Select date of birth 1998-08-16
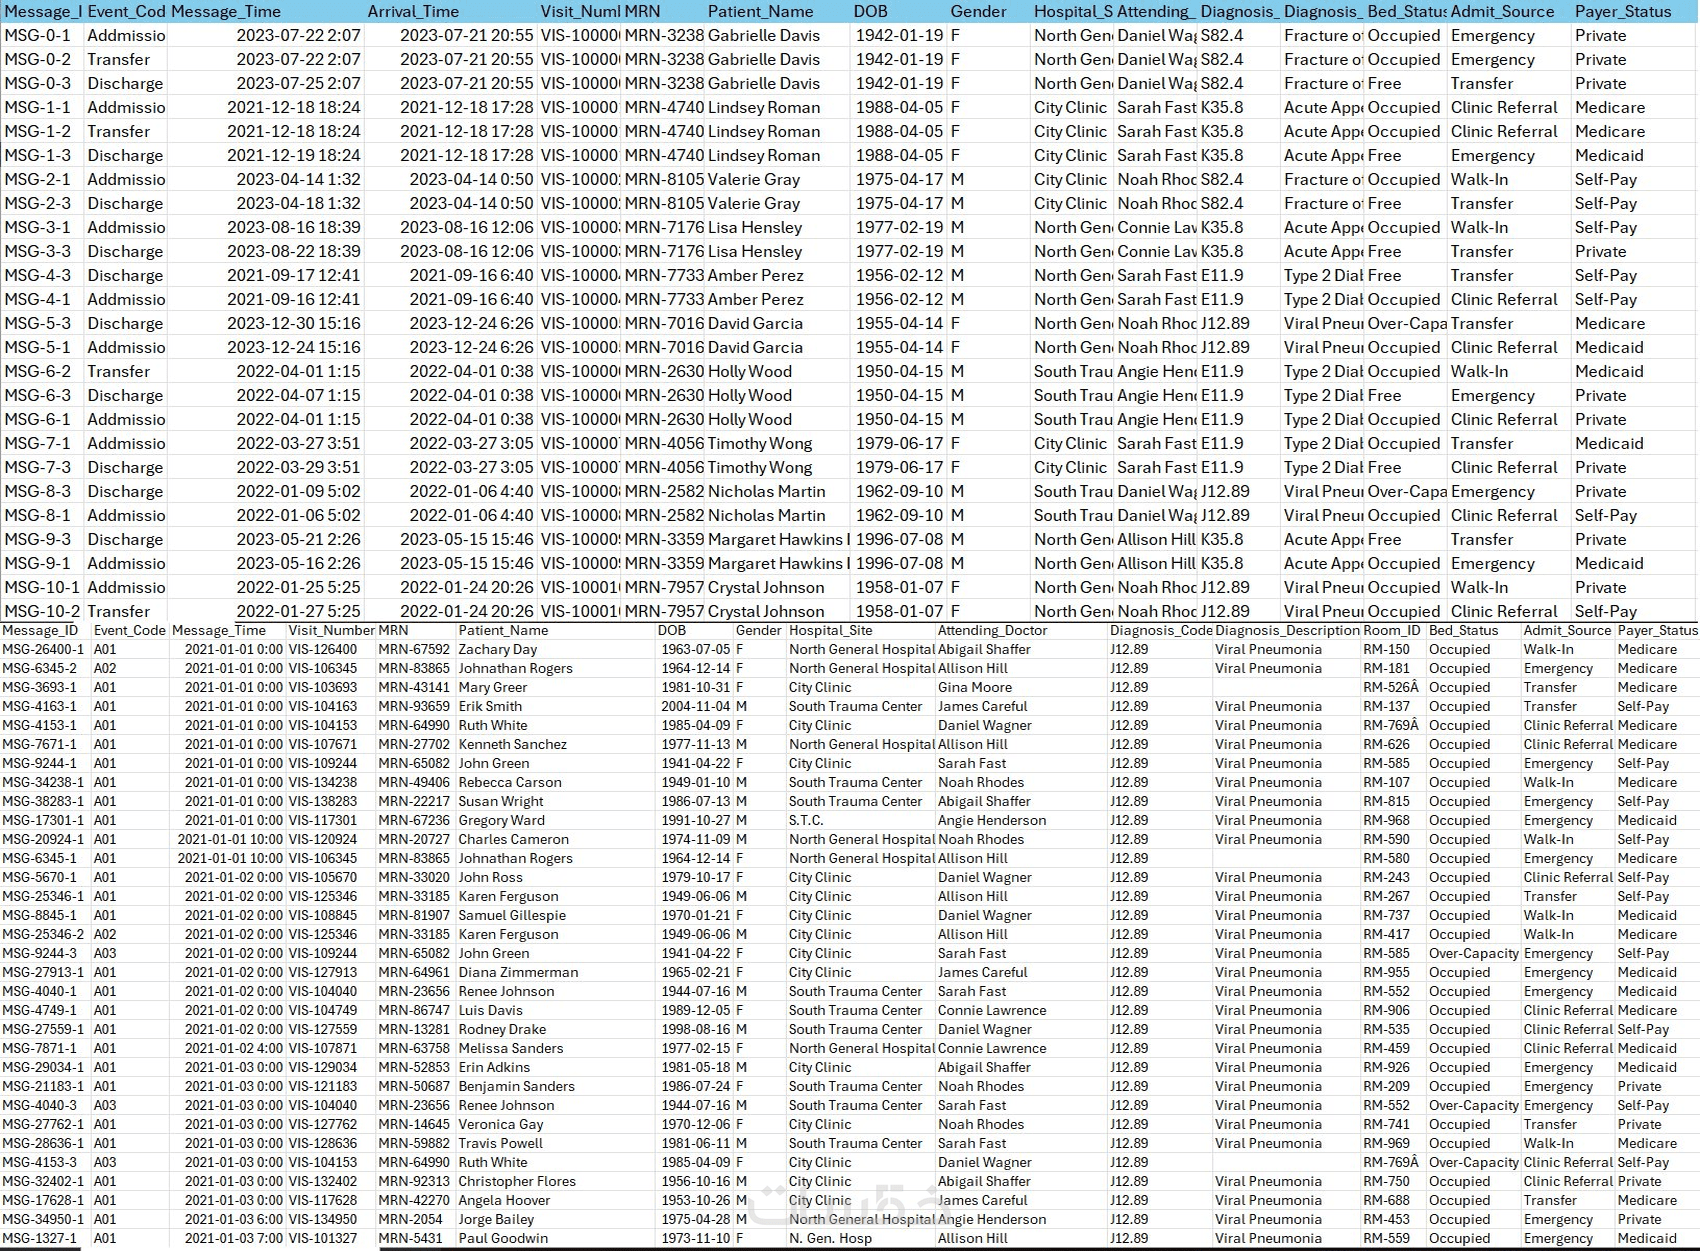 point(696,1029)
